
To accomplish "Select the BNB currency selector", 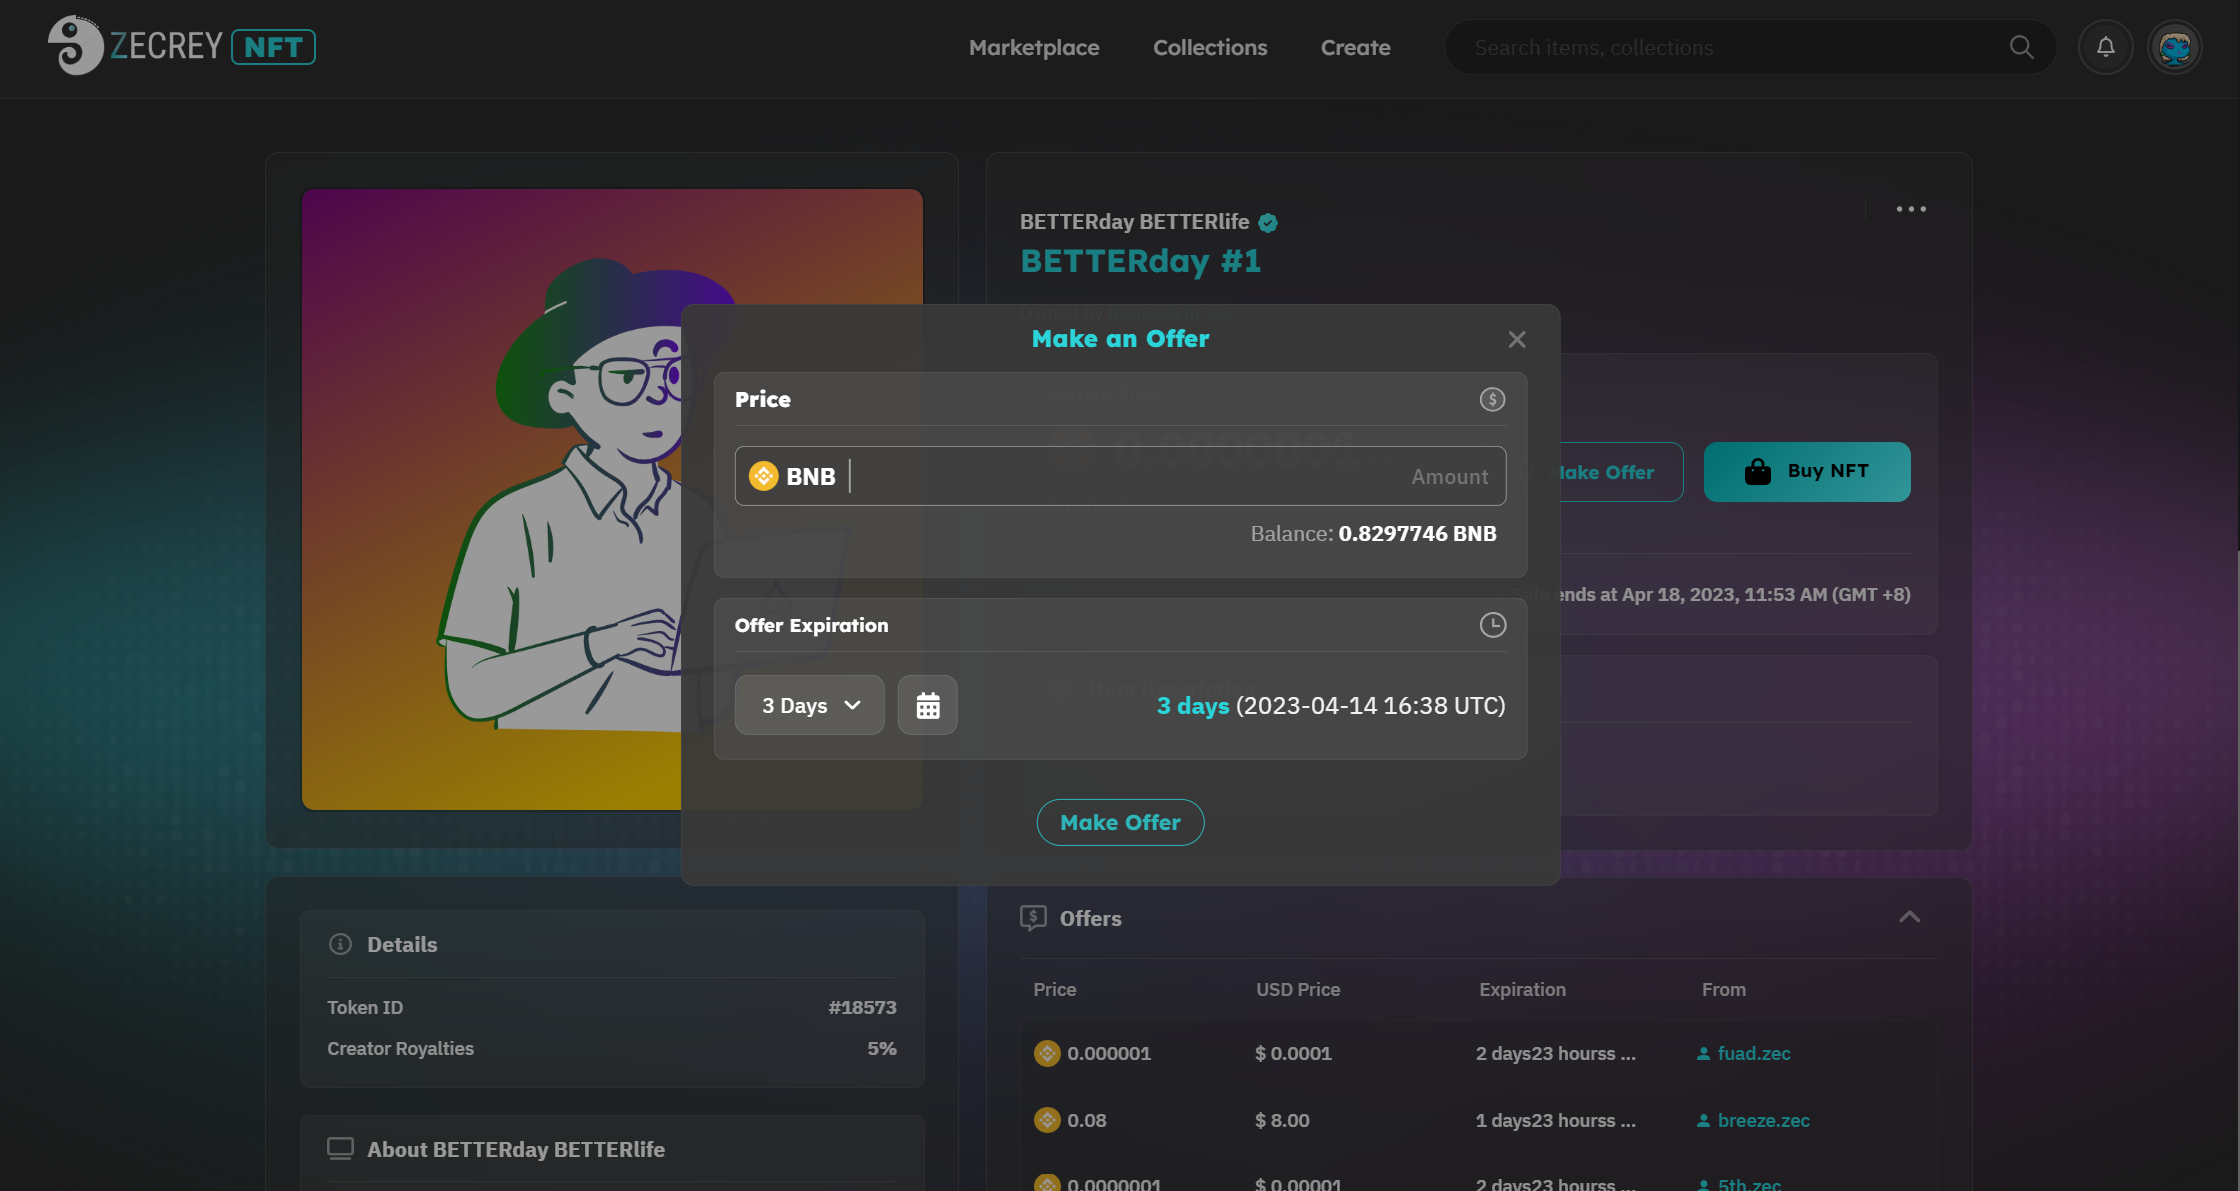I will pos(793,476).
